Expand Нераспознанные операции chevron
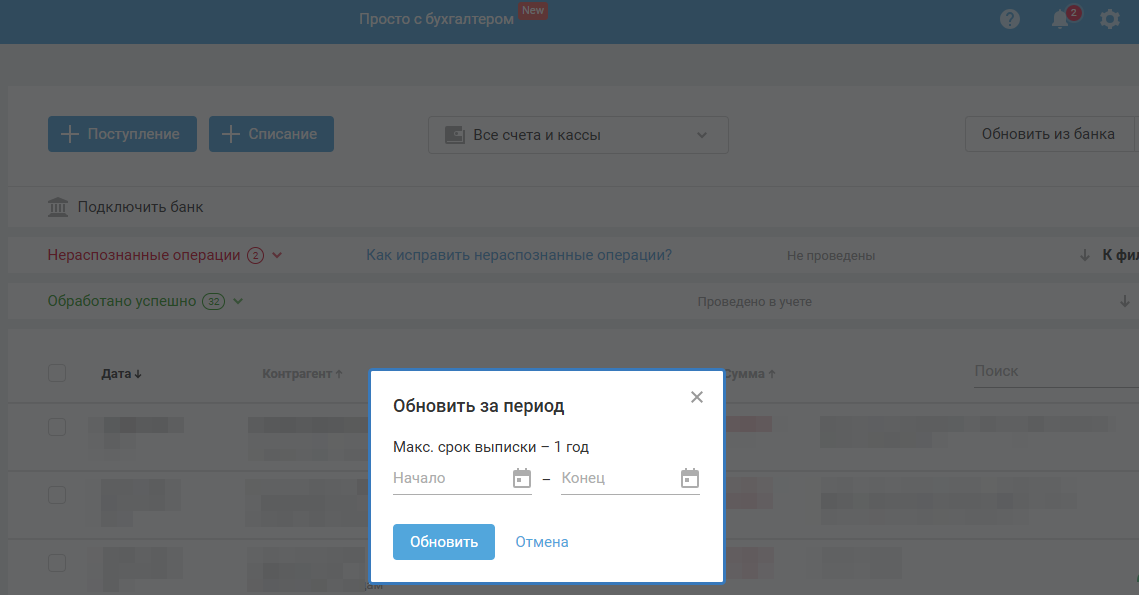The image size is (1139, 595). coord(277,255)
